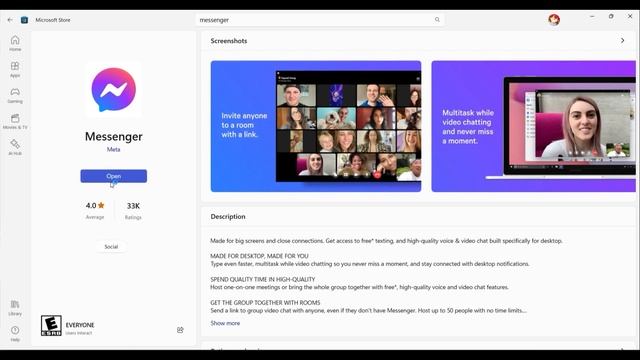Click the 33K ratings count

[x=133, y=206]
